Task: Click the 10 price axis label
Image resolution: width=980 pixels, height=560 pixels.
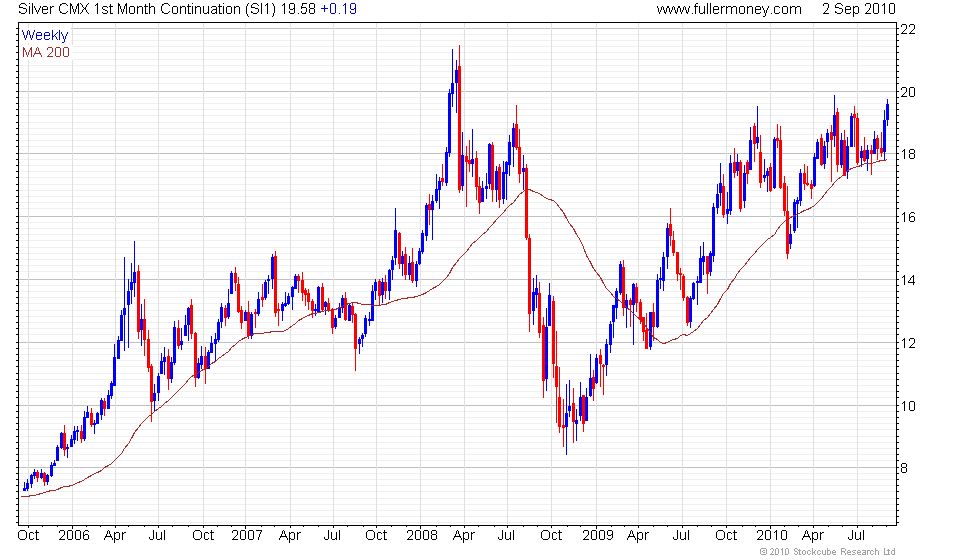Action: pos(908,406)
